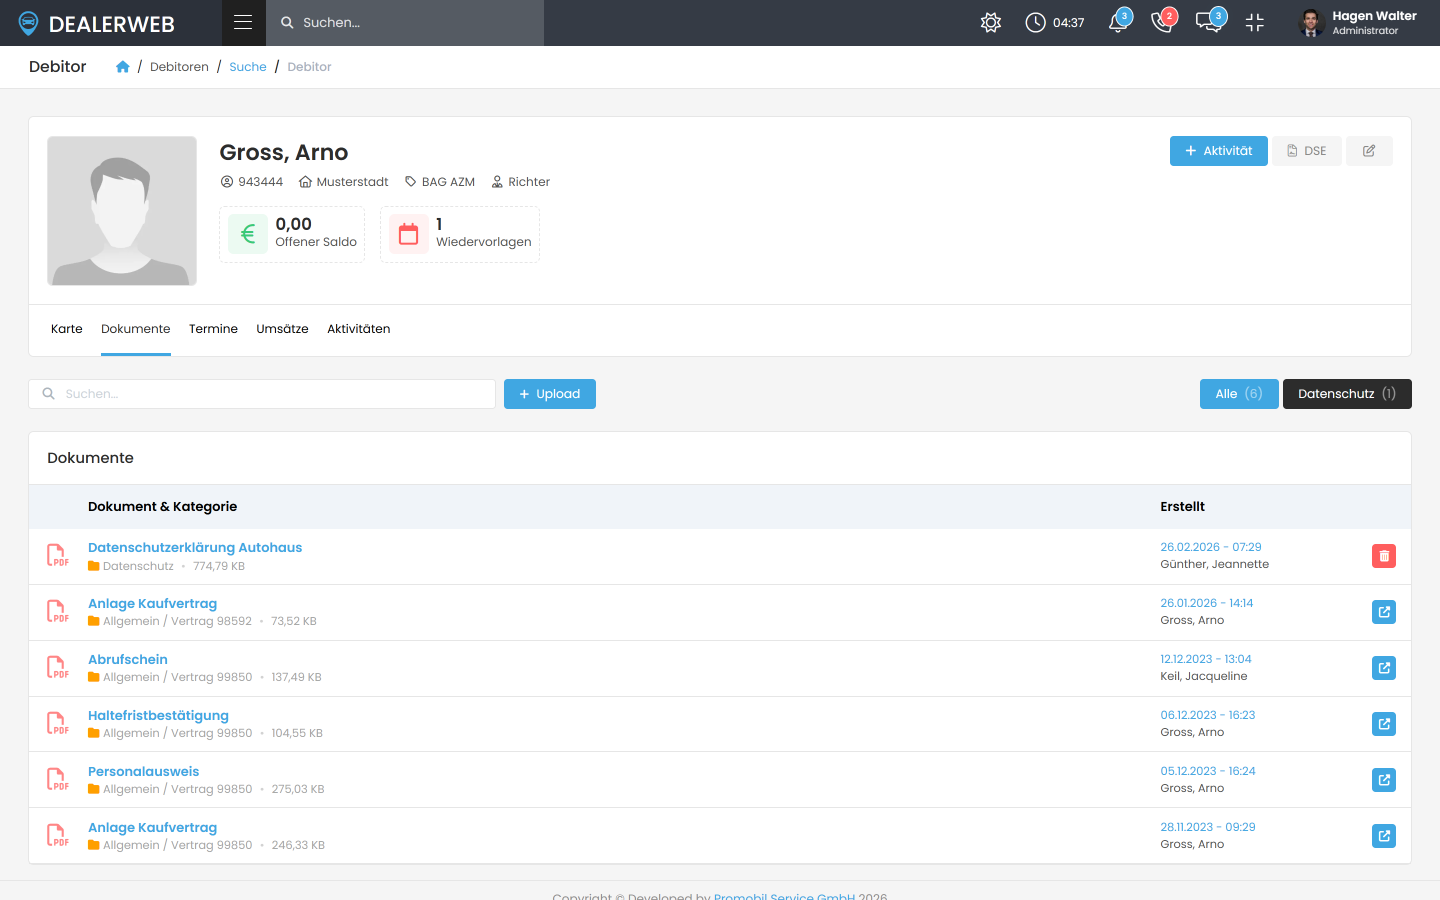Click the DSE button
The height and width of the screenshot is (900, 1440).
click(1307, 151)
